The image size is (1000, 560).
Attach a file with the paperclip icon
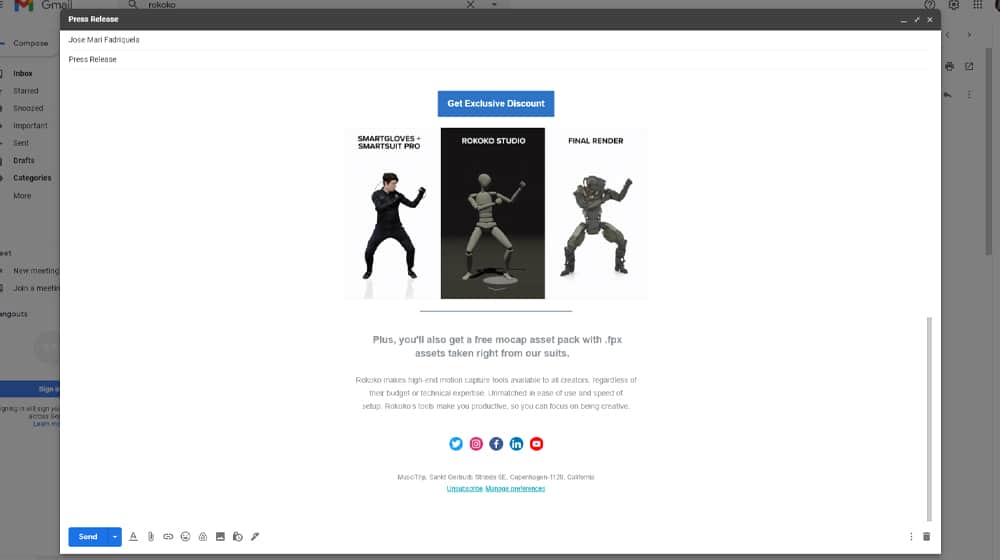tap(151, 536)
